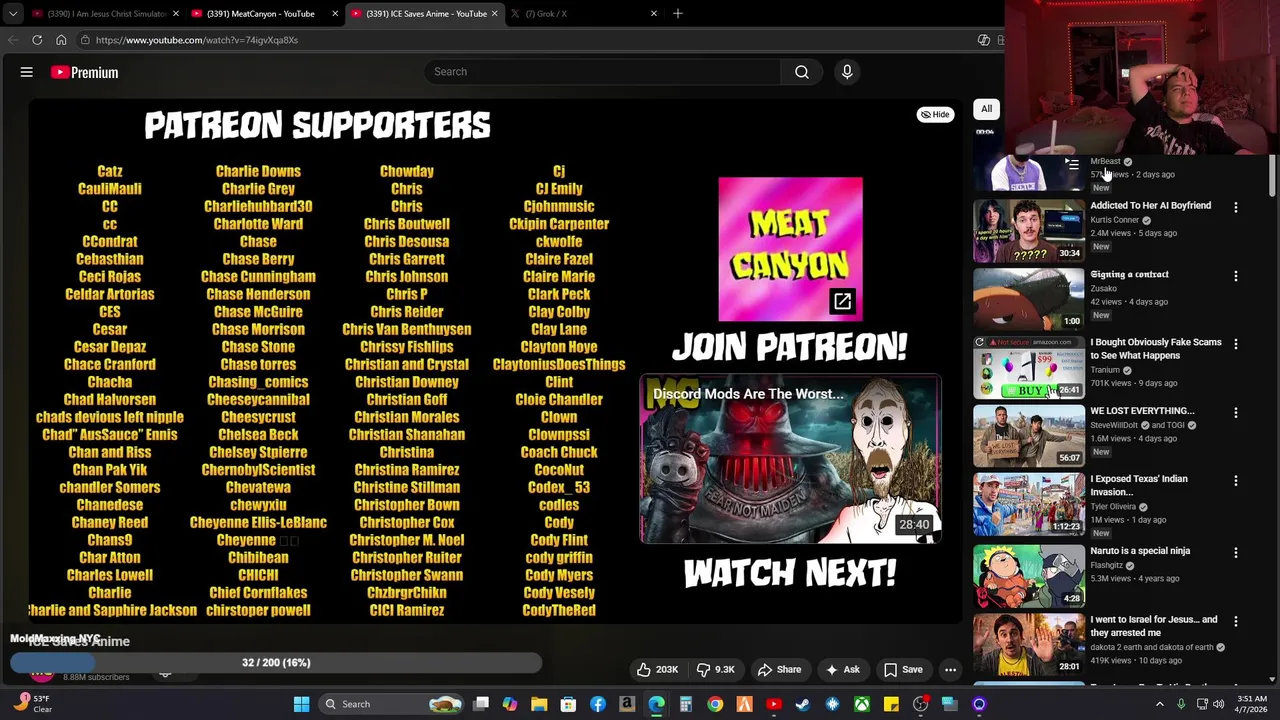This screenshot has height=720, width=1280.
Task: Switch to the Grok / X tab
Action: tap(584, 13)
